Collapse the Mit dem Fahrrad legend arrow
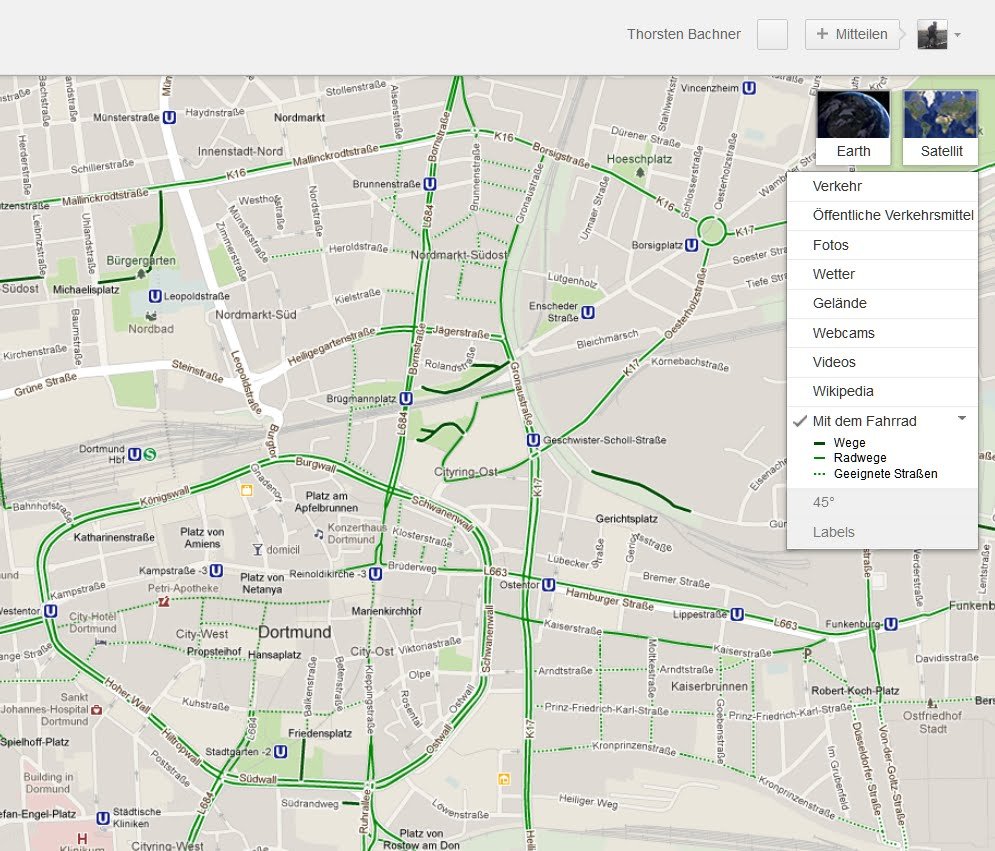 [962, 418]
